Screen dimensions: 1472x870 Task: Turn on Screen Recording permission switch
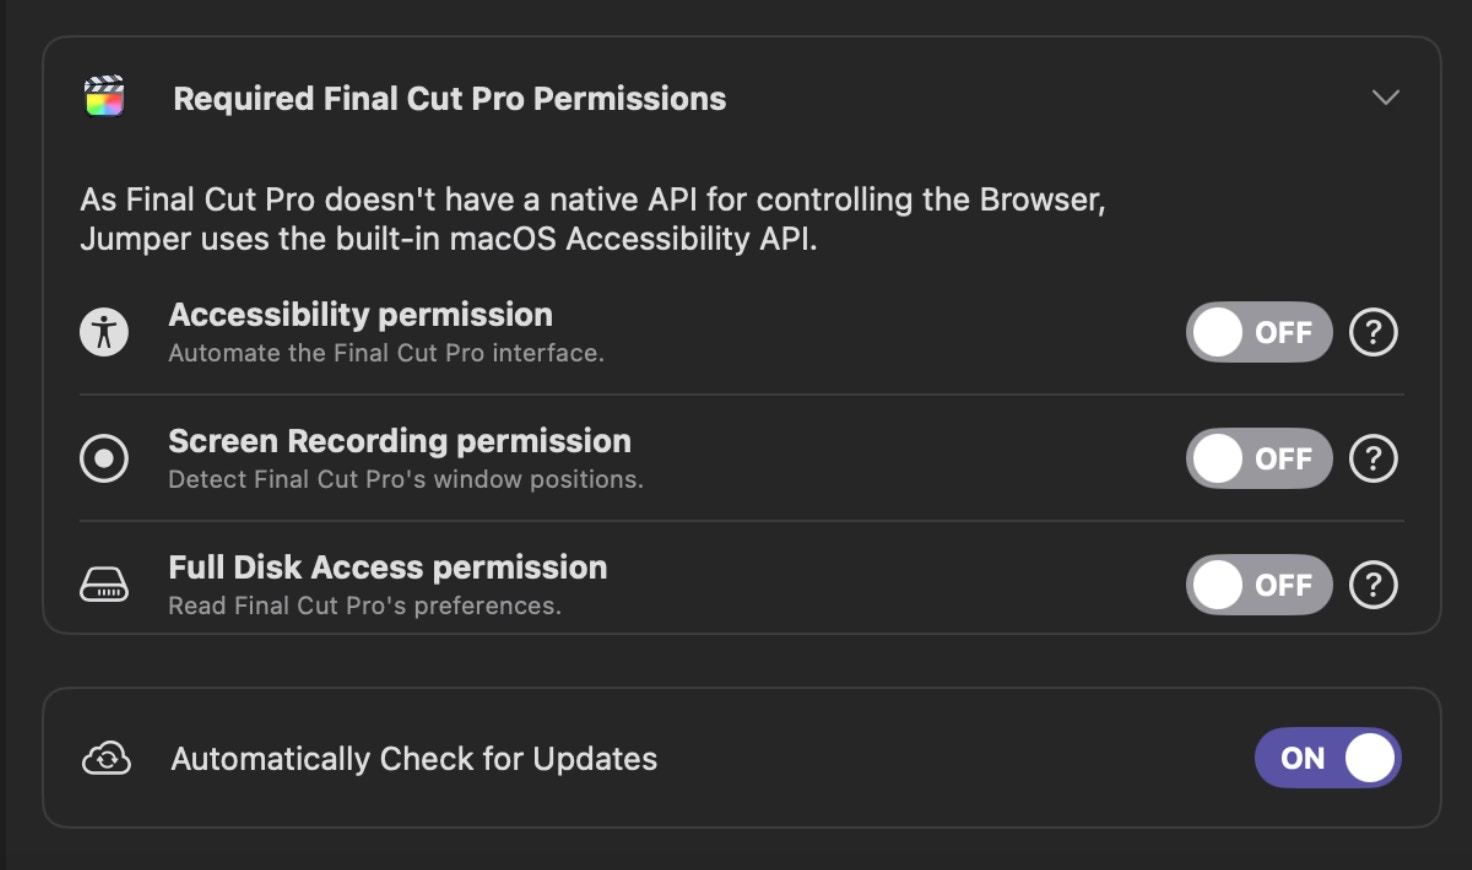coord(1259,458)
